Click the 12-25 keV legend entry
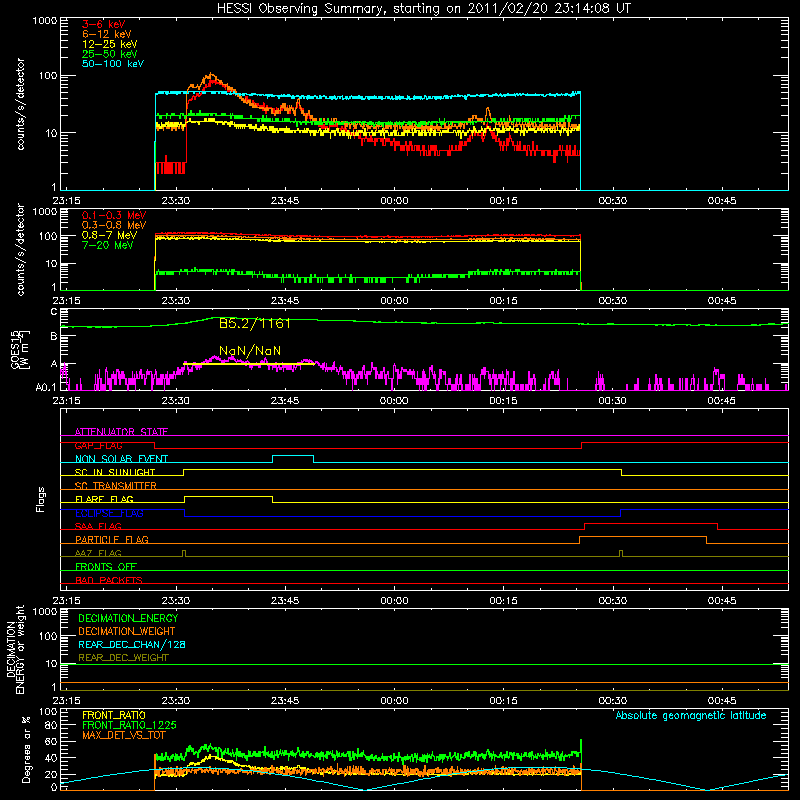Image resolution: width=800 pixels, height=800 pixels. (110, 44)
